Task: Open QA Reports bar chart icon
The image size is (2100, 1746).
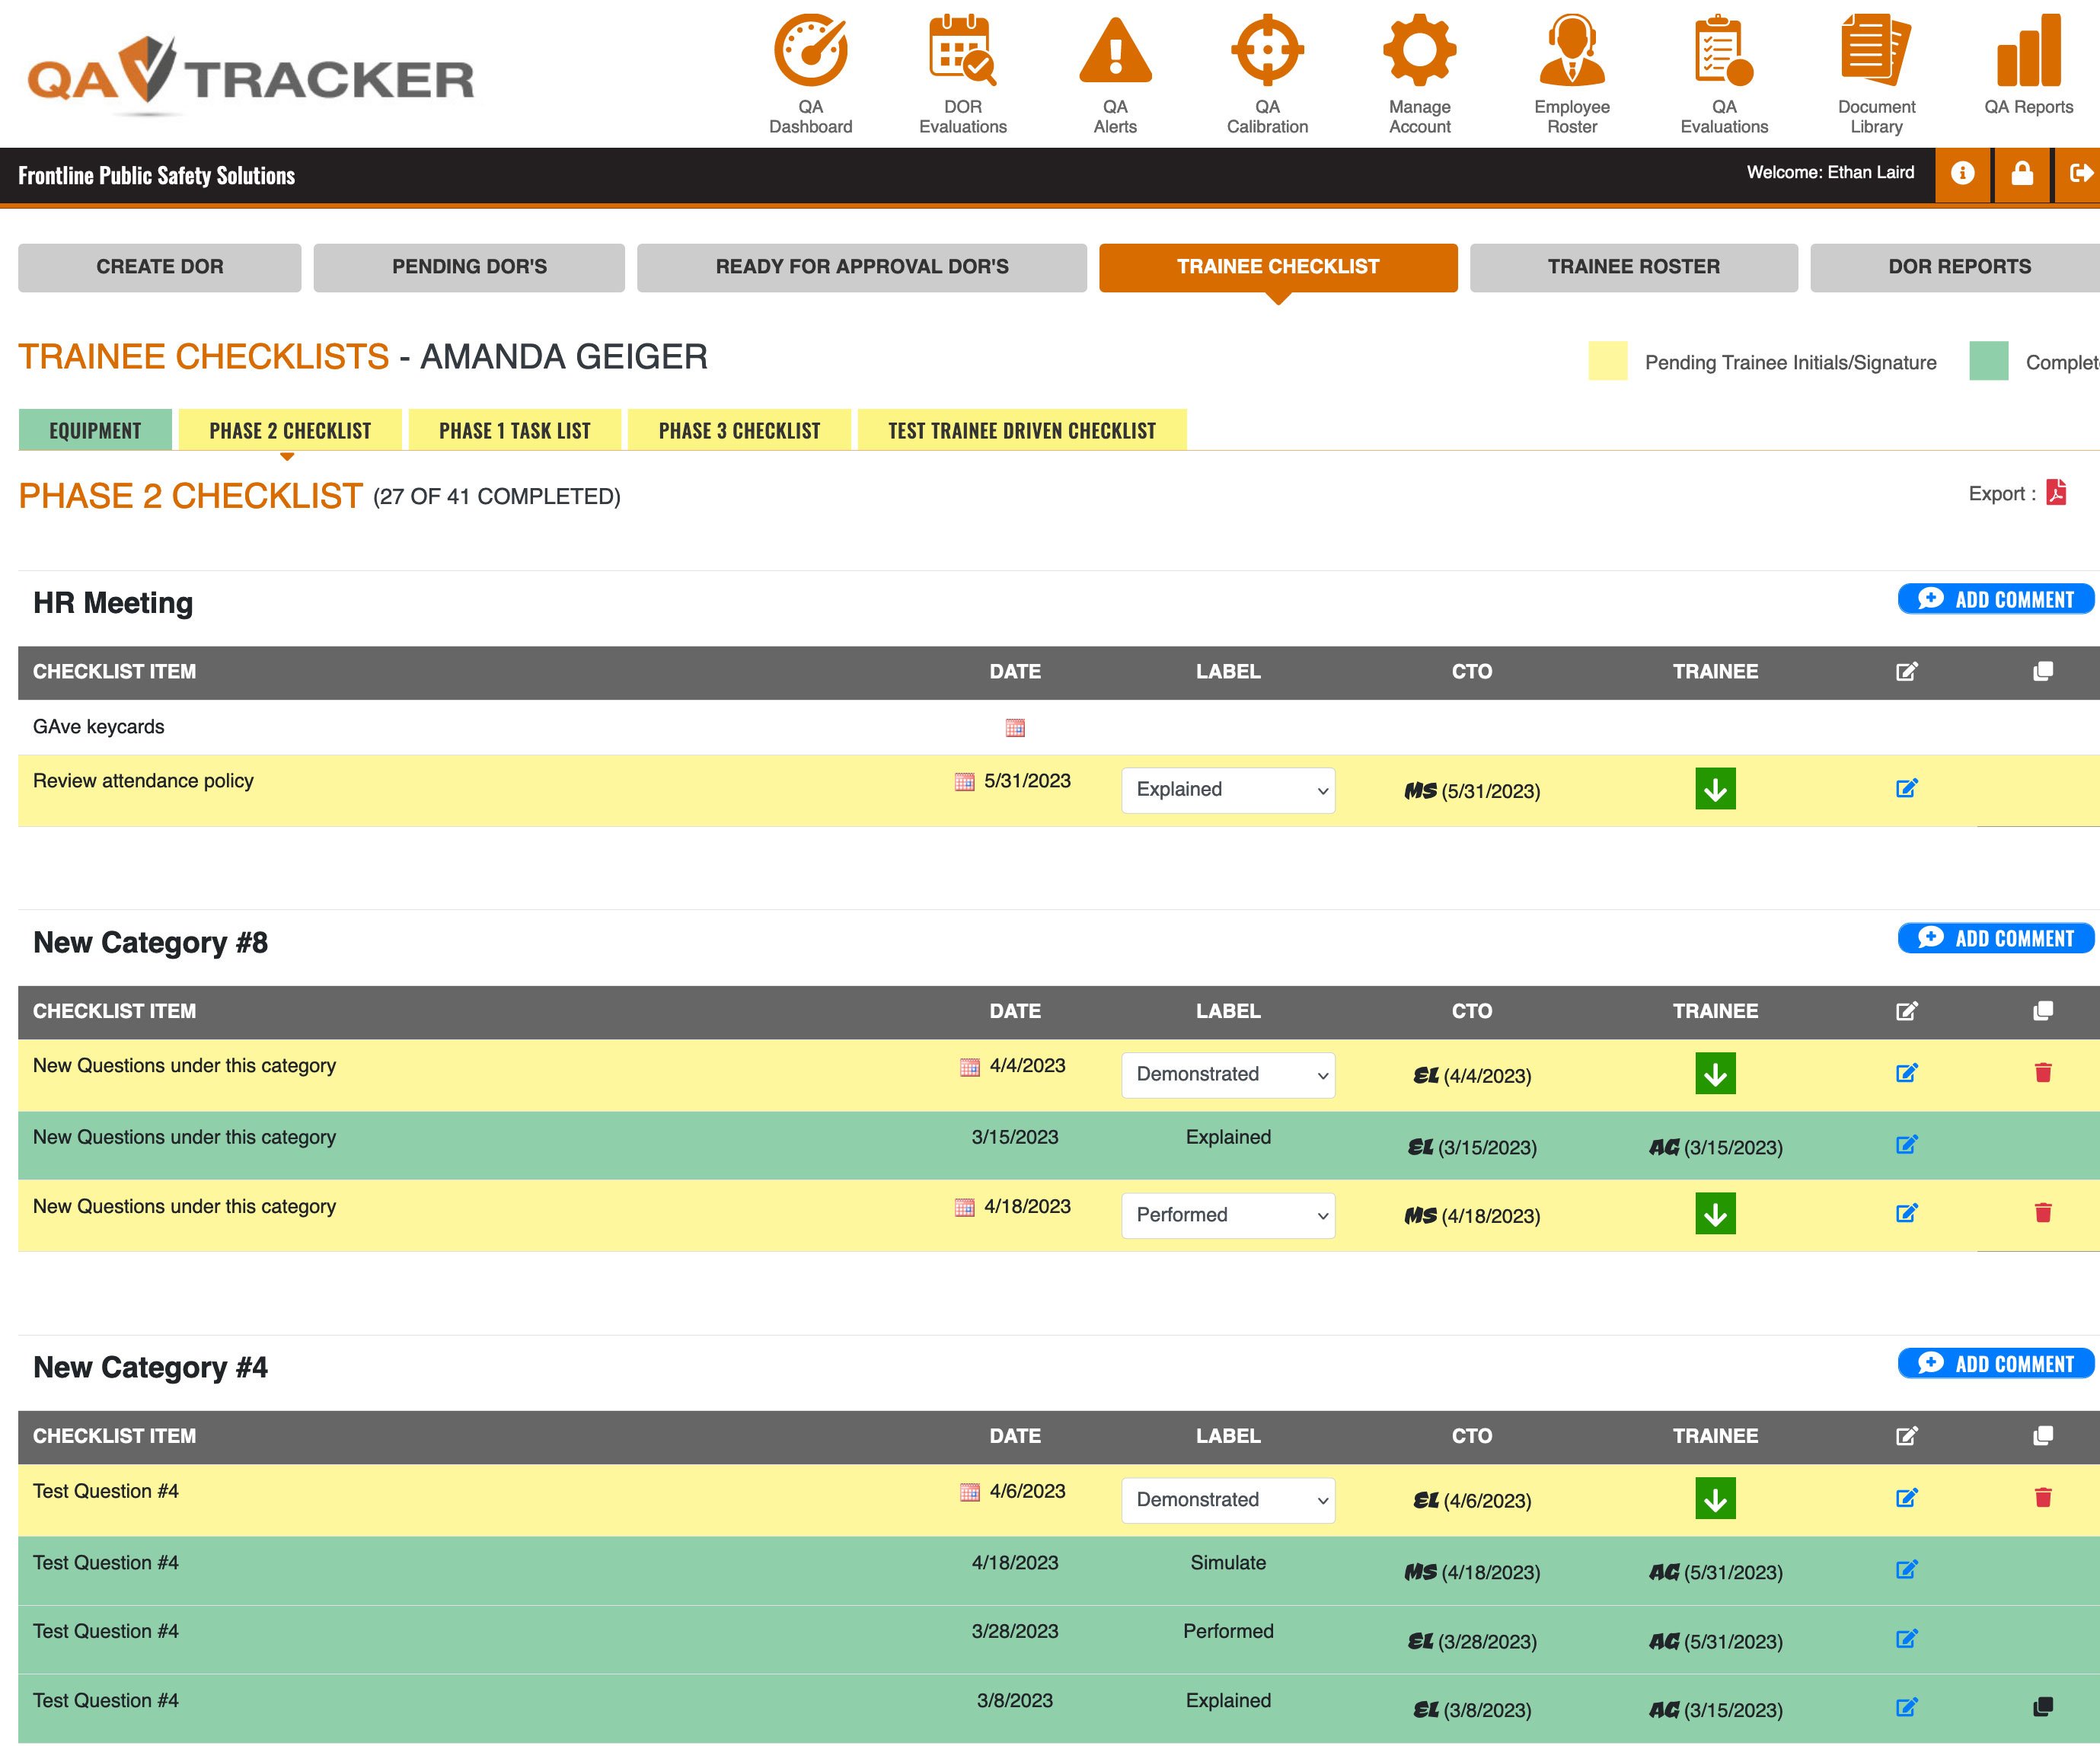Action: click(x=2028, y=50)
